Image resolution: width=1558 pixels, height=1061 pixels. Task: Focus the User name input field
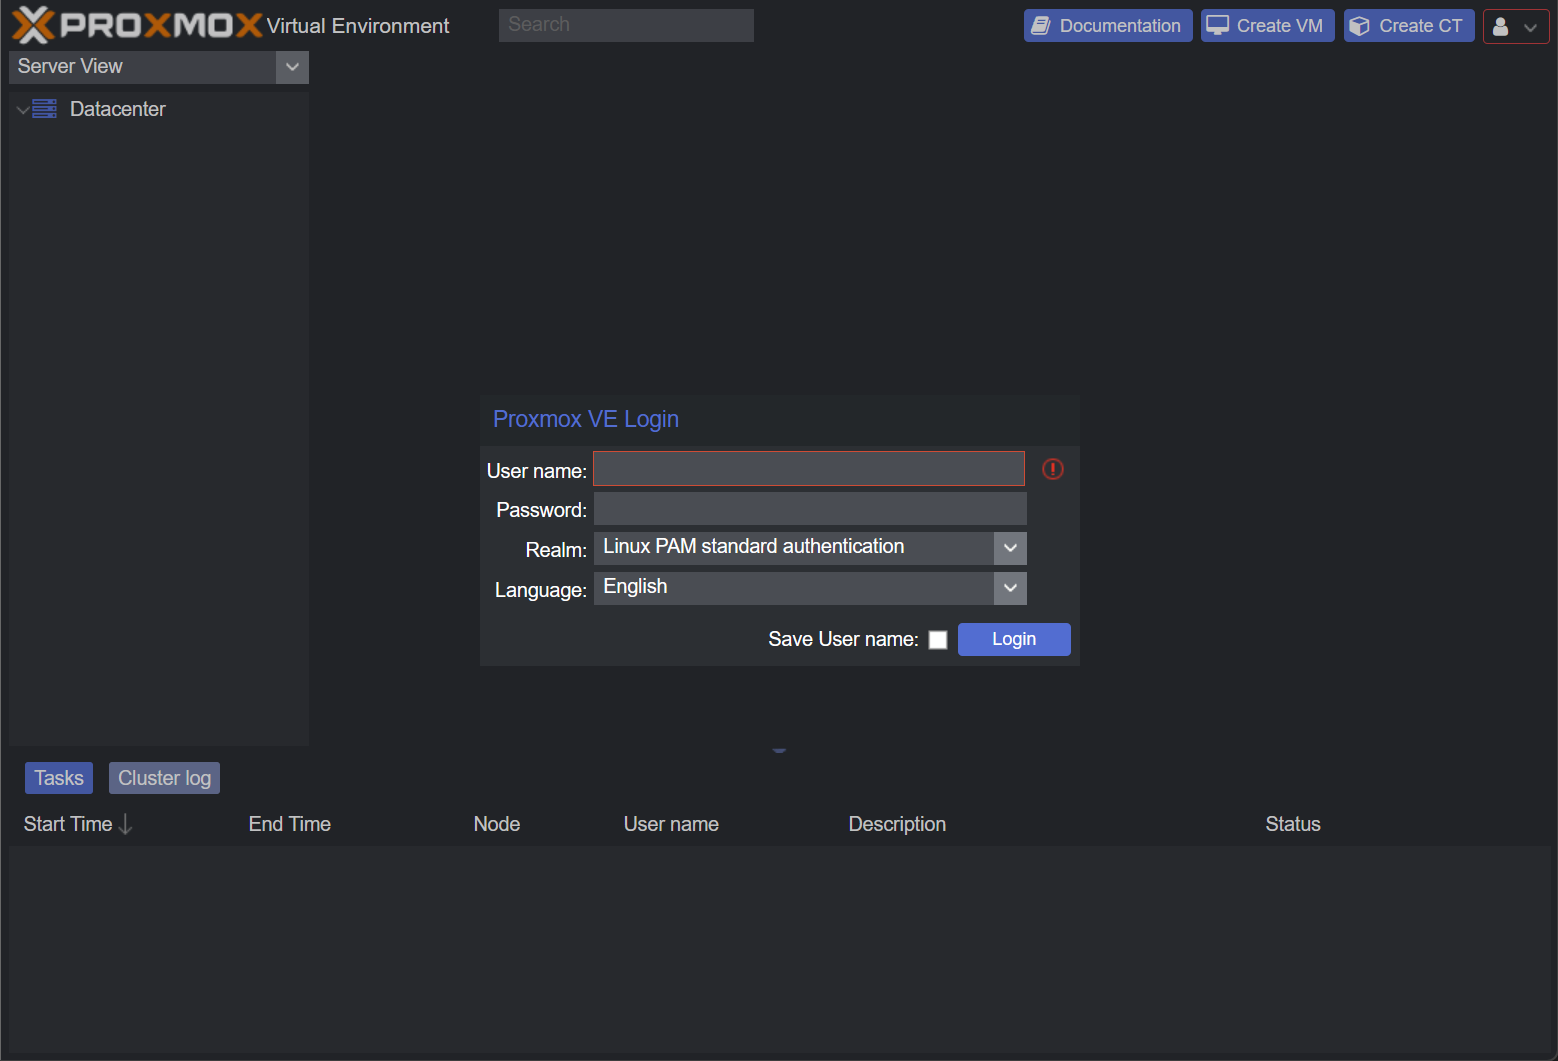[x=809, y=469]
